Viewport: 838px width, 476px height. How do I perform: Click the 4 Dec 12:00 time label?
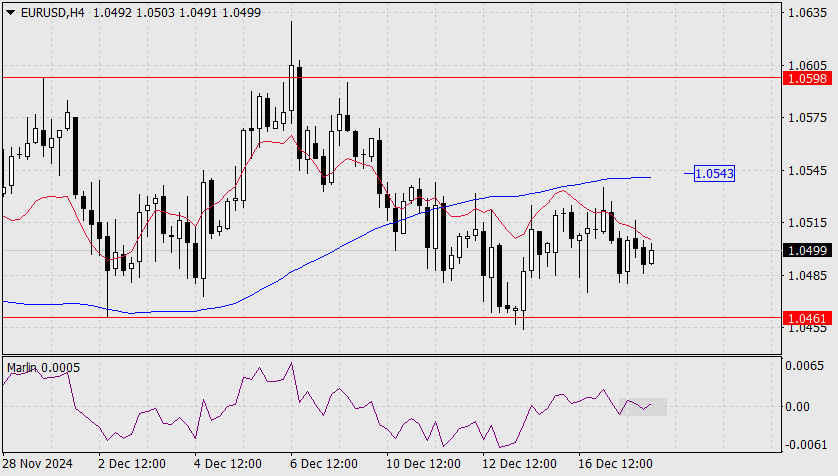[228, 463]
